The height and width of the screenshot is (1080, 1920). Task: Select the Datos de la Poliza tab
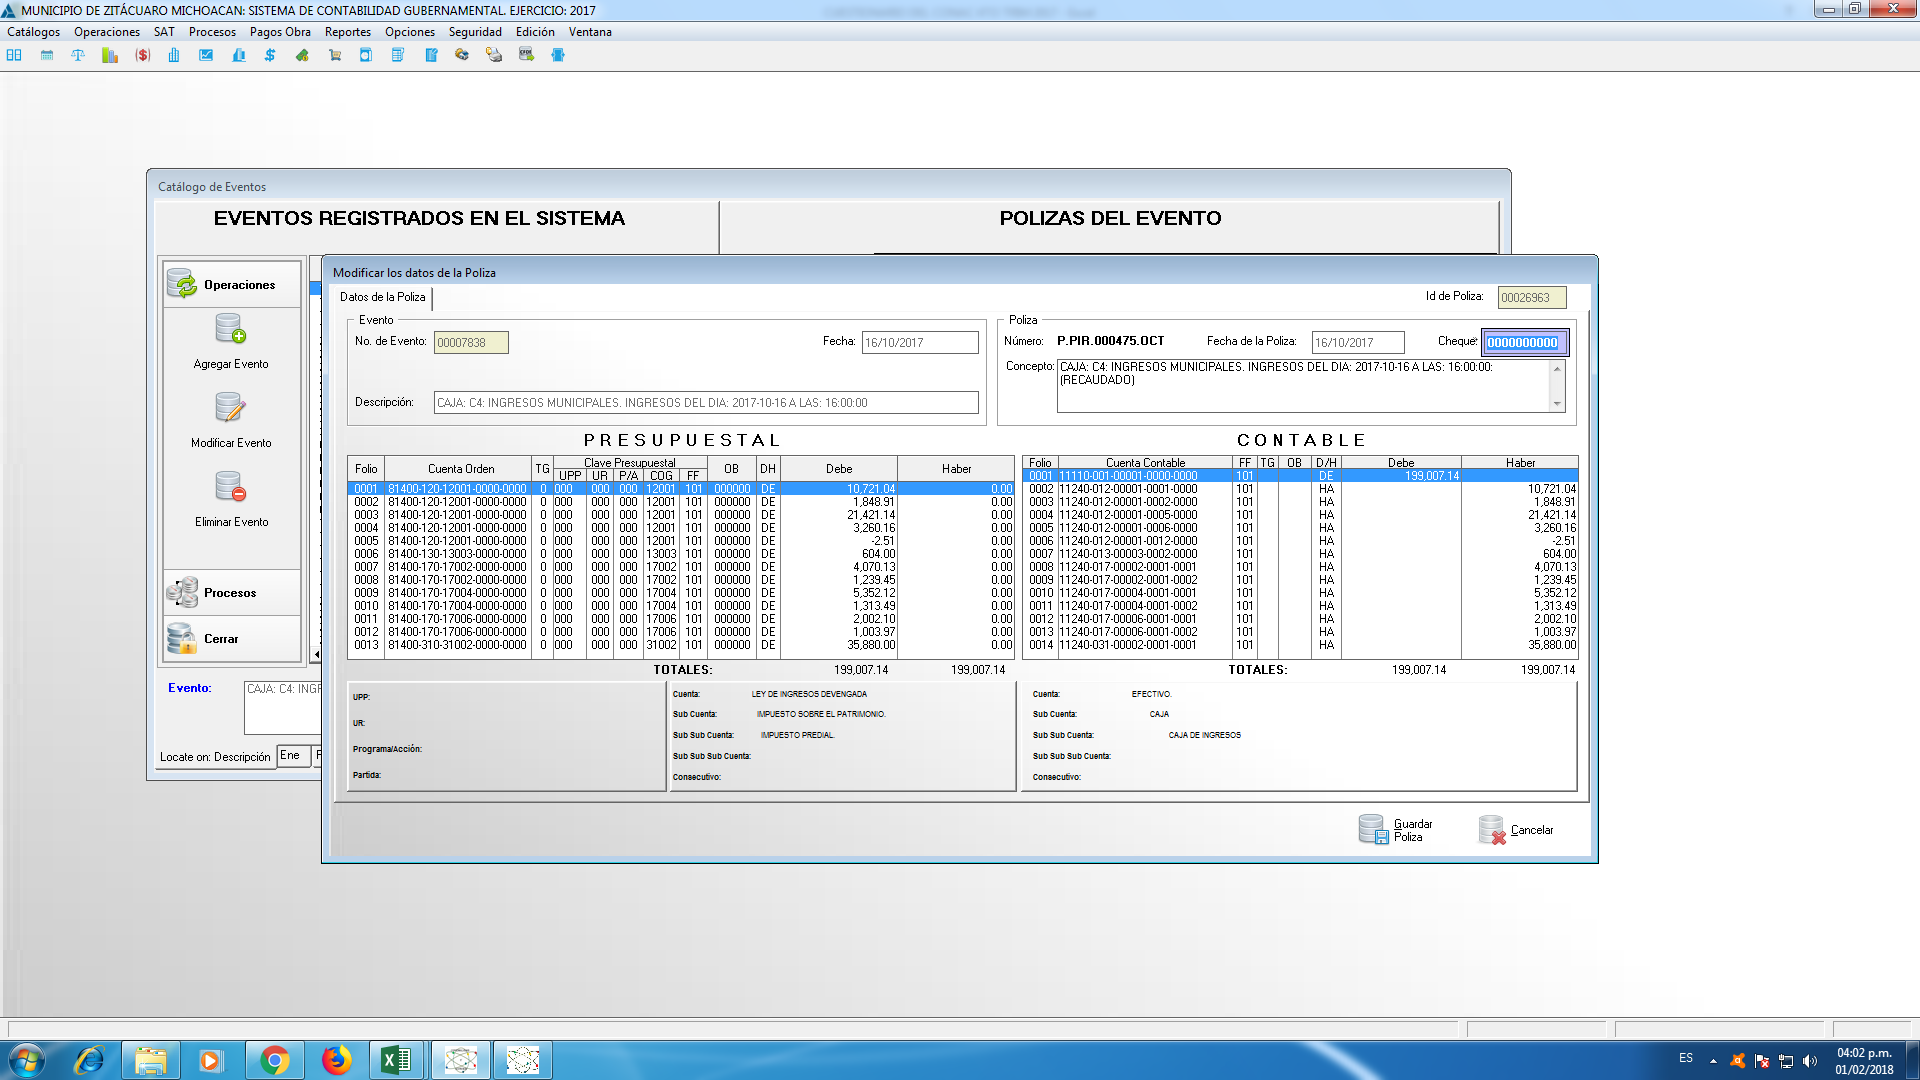(383, 297)
